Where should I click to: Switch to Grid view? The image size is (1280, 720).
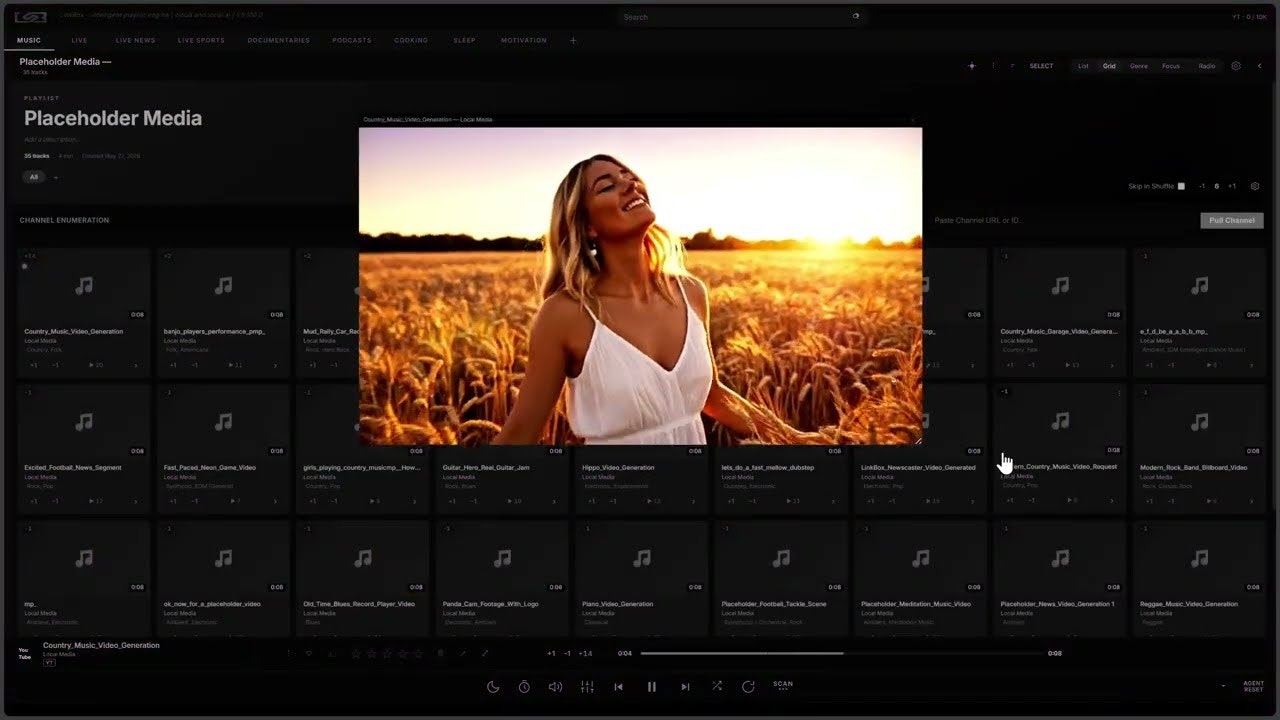(x=1109, y=66)
